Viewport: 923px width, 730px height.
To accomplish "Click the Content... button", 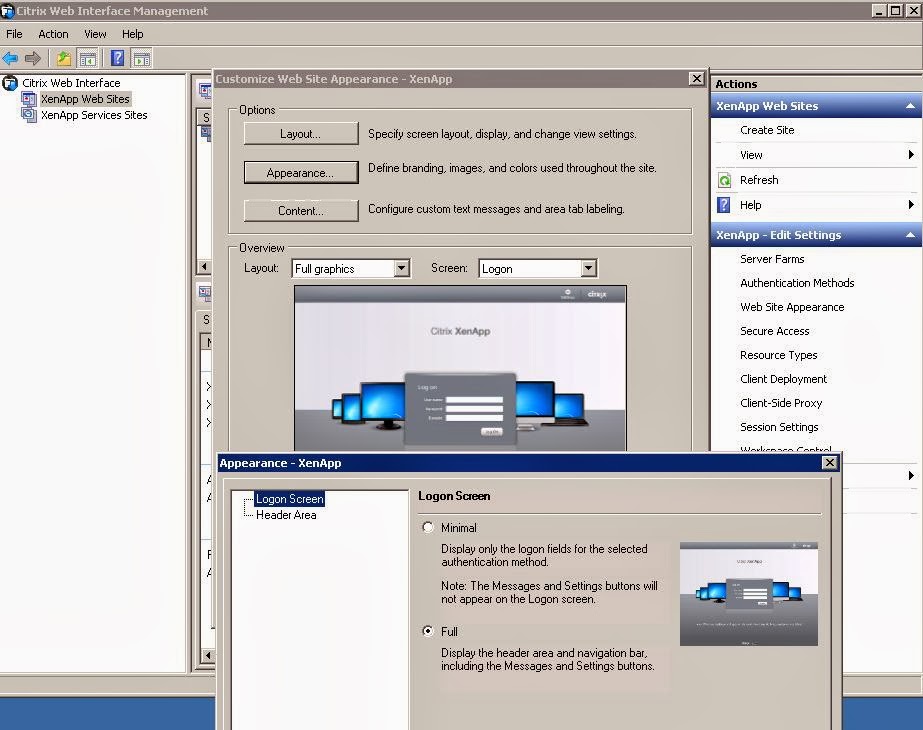I will point(301,211).
